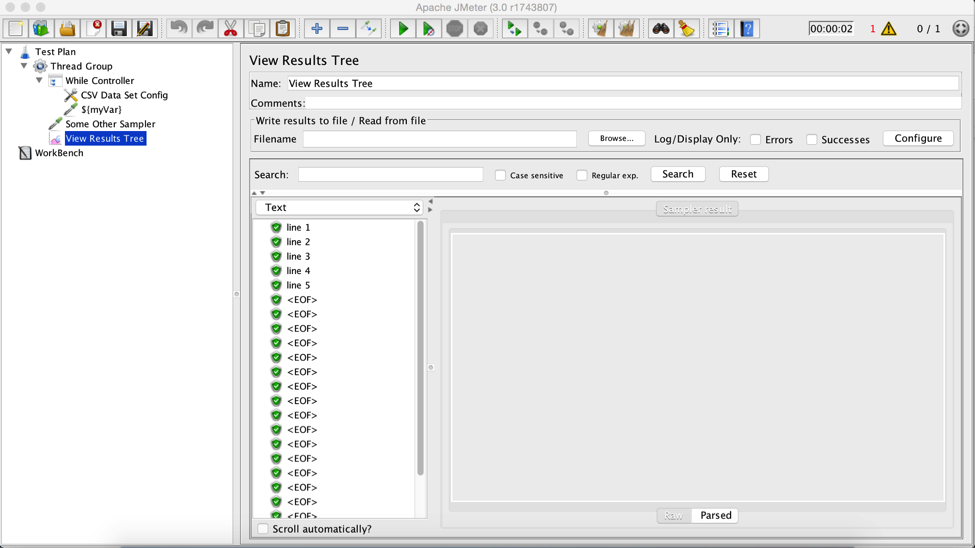Start the test with green play icon
Image resolution: width=975 pixels, height=548 pixels.
point(403,29)
